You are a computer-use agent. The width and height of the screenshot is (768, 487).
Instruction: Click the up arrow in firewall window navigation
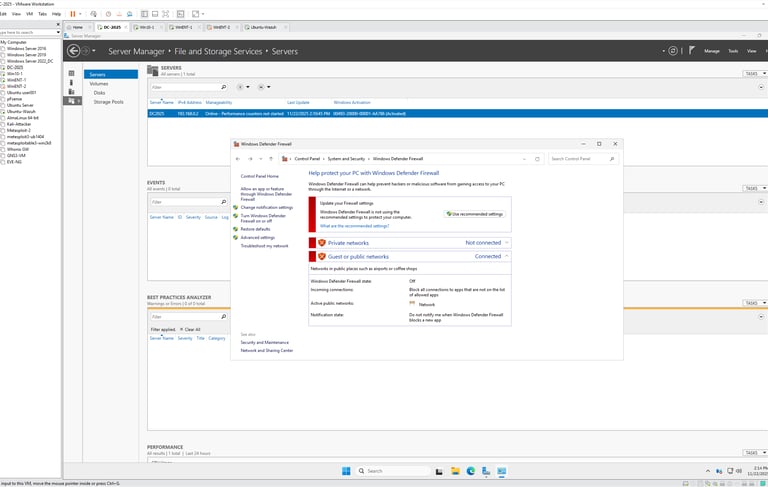point(271,159)
